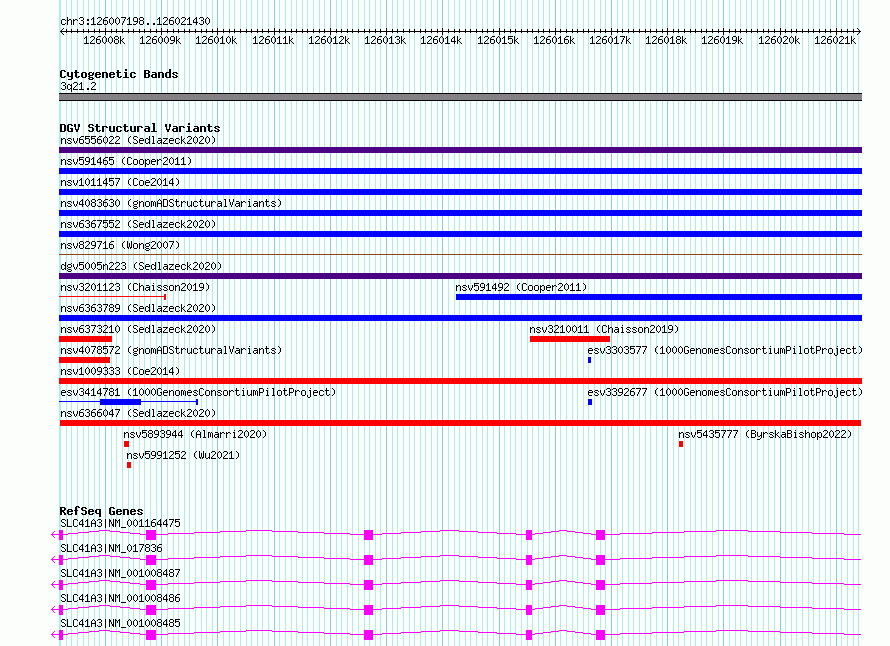
Task: Select the dgv5005n223 (Sedlazeck2020) label
Action: [141, 266]
